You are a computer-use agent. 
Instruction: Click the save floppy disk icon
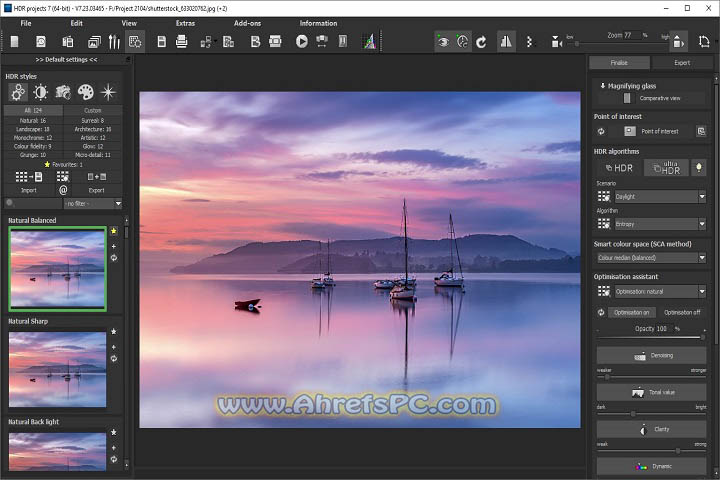point(161,42)
